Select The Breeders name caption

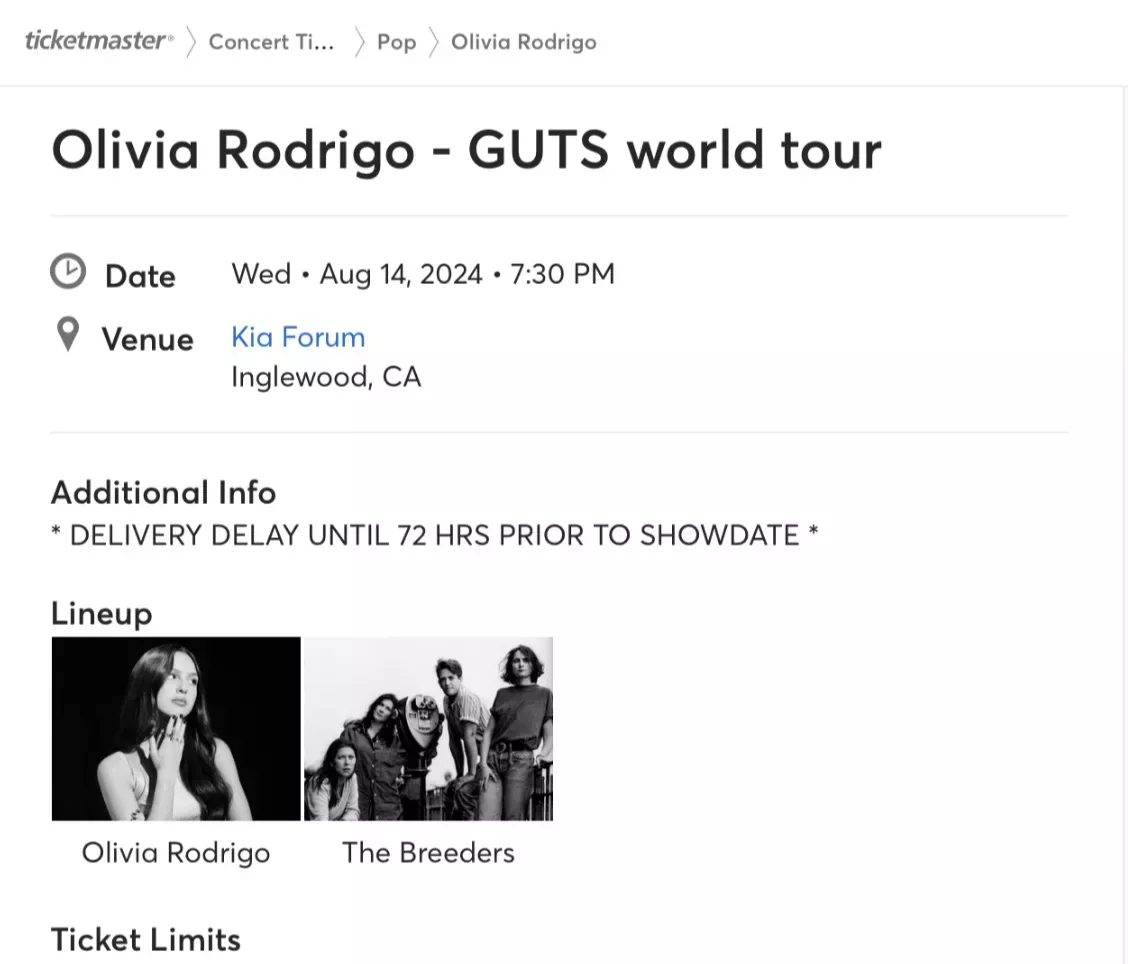[x=428, y=853]
